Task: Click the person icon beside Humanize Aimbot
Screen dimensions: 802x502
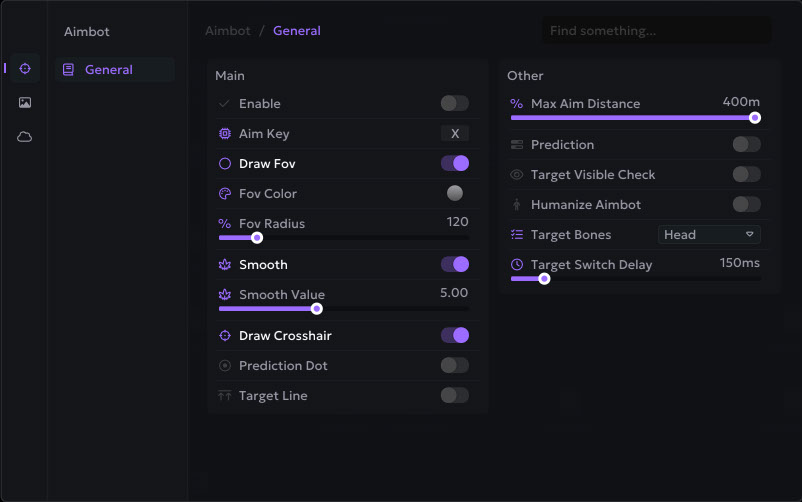Action: 517,205
